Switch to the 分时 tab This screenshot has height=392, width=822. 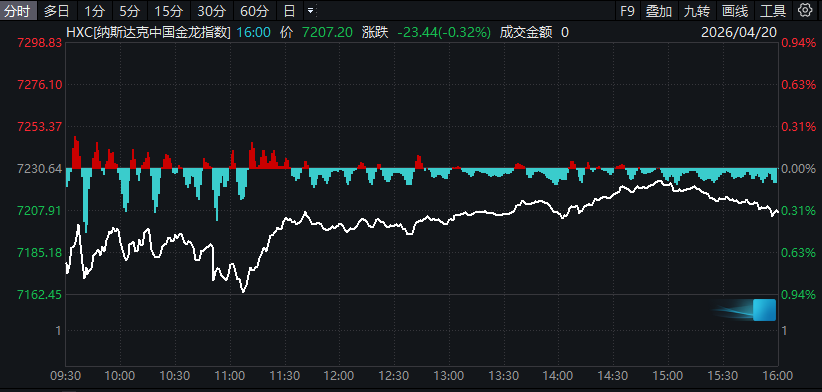pos(18,10)
